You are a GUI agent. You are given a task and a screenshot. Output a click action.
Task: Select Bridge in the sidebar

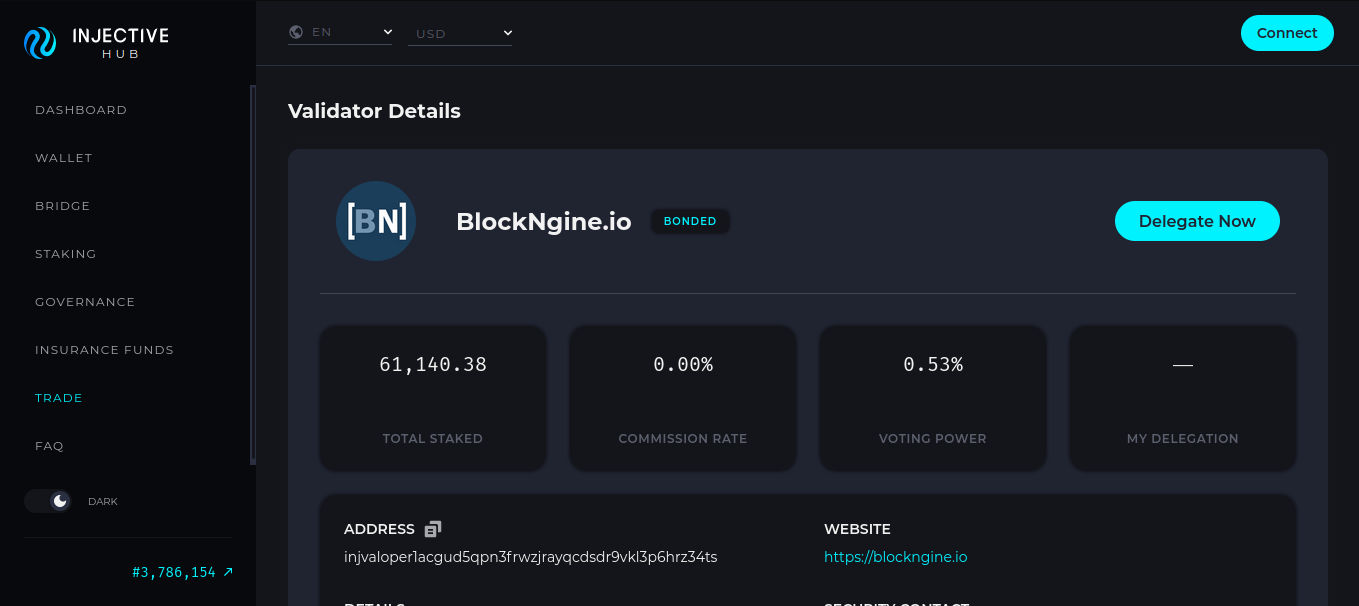pyautogui.click(x=63, y=206)
